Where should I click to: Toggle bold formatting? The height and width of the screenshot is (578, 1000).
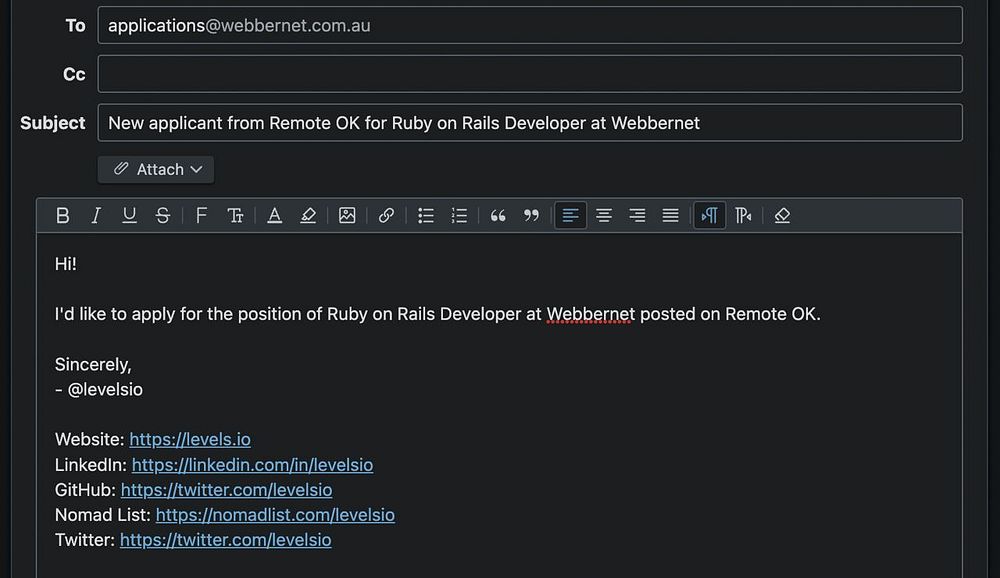point(62,216)
